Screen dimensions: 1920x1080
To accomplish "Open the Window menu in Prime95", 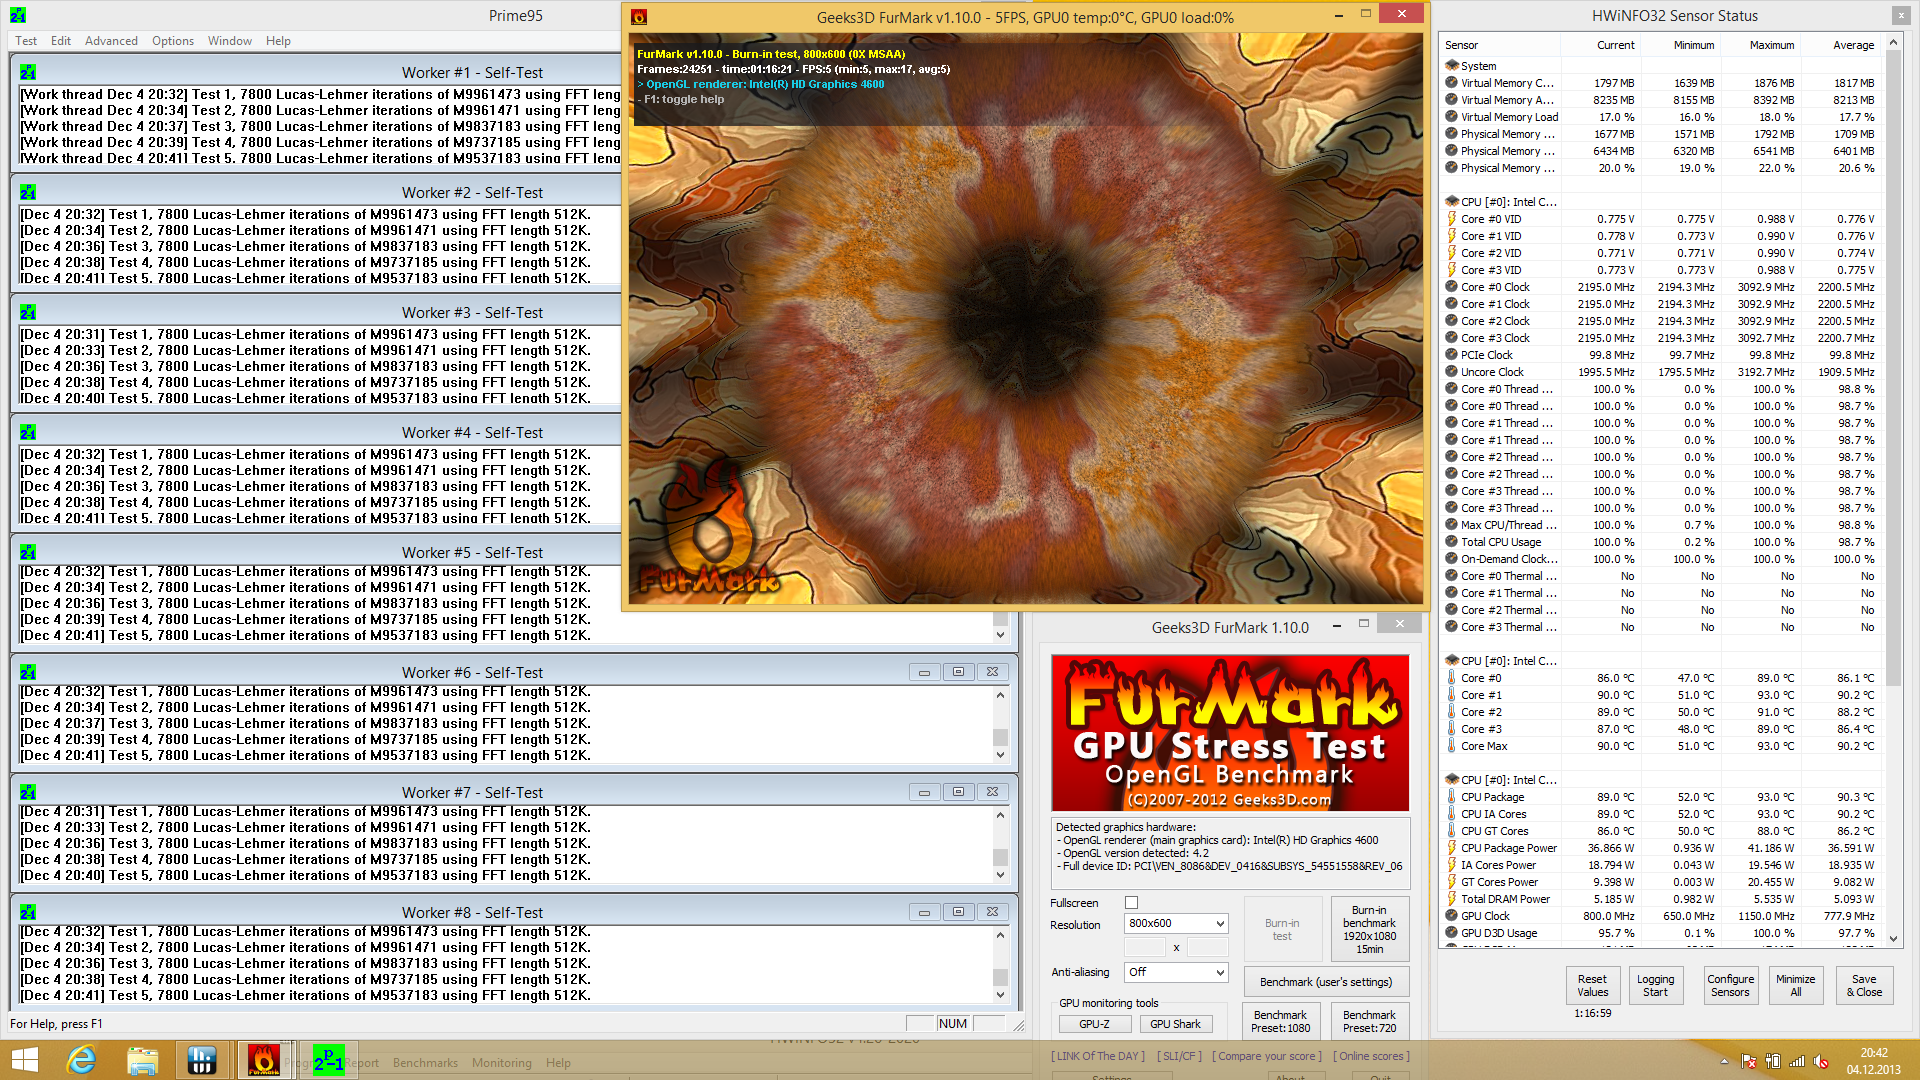I will [x=230, y=41].
